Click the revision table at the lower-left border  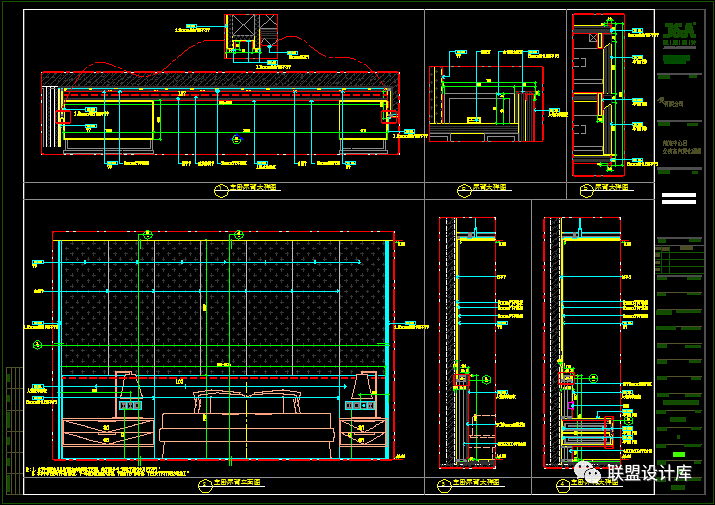point(13,418)
